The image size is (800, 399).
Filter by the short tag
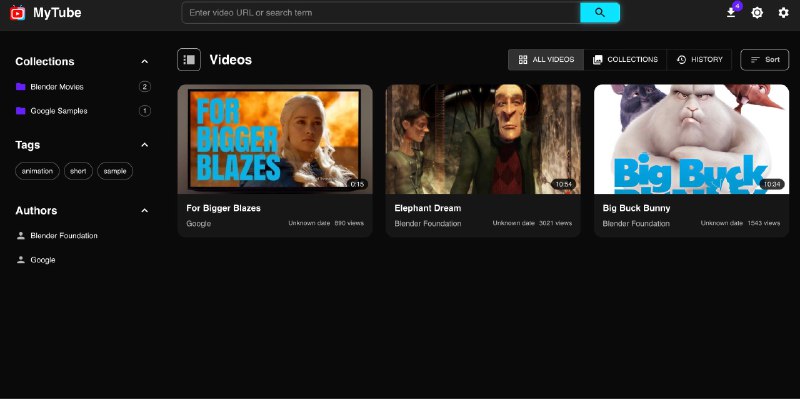click(78, 171)
